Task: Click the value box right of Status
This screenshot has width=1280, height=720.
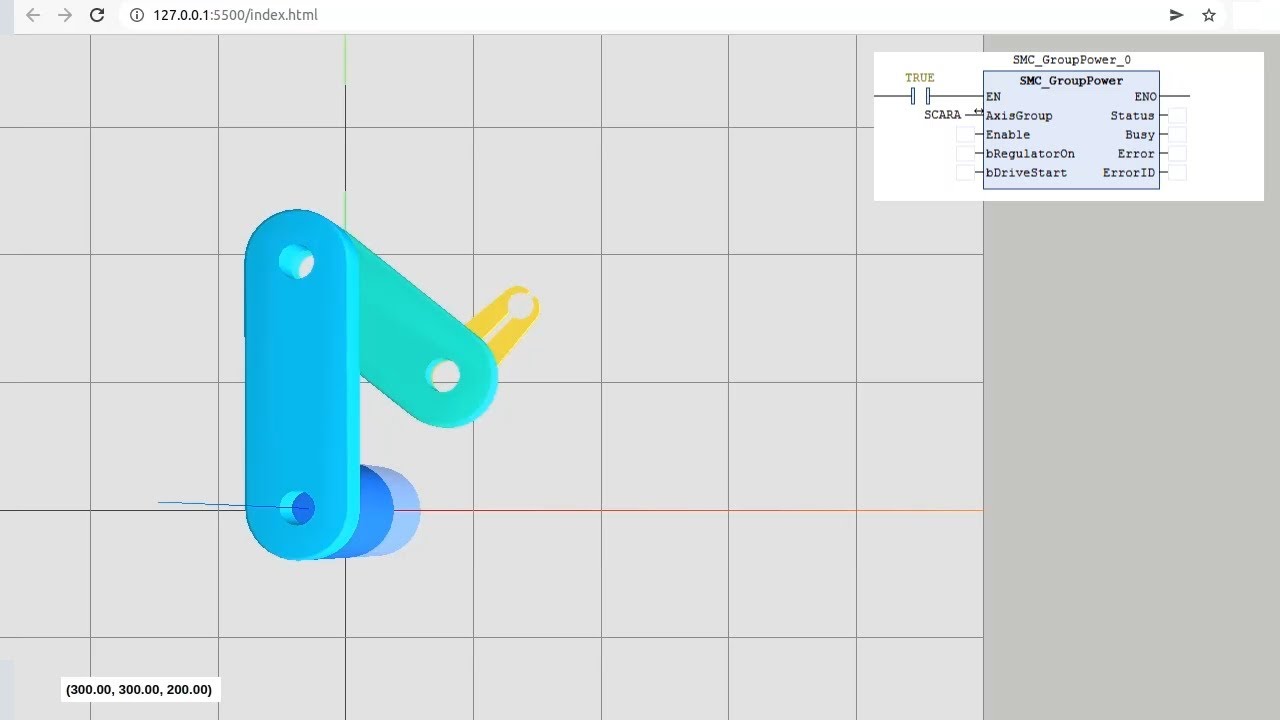Action: [x=1178, y=116]
